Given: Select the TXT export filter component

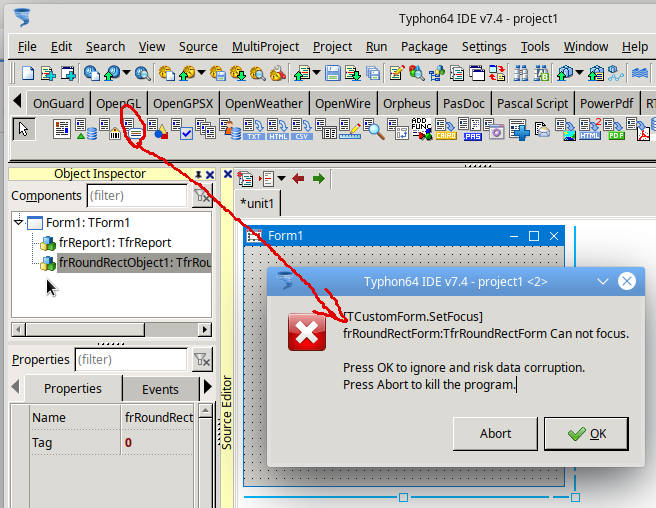Looking at the screenshot, I should coord(254,129).
